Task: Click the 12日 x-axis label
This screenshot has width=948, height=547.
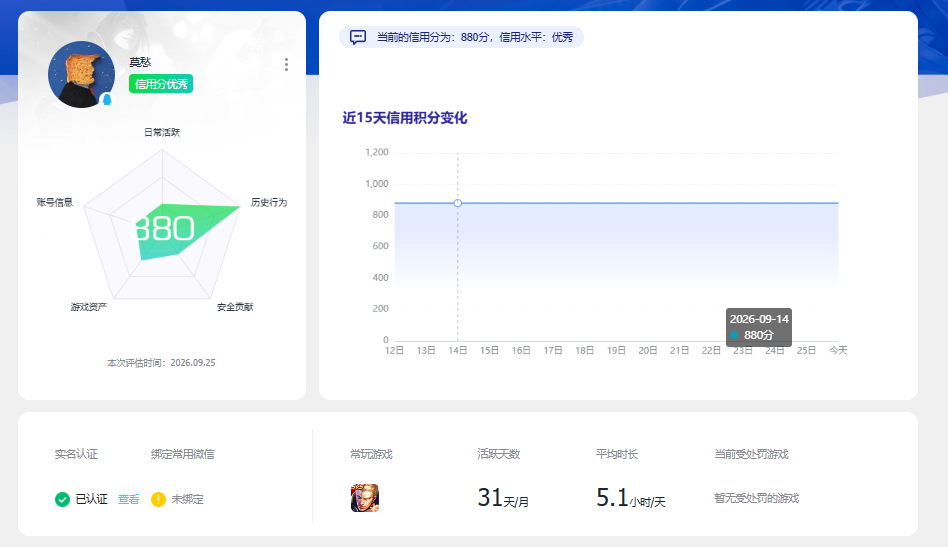Action: tap(394, 350)
